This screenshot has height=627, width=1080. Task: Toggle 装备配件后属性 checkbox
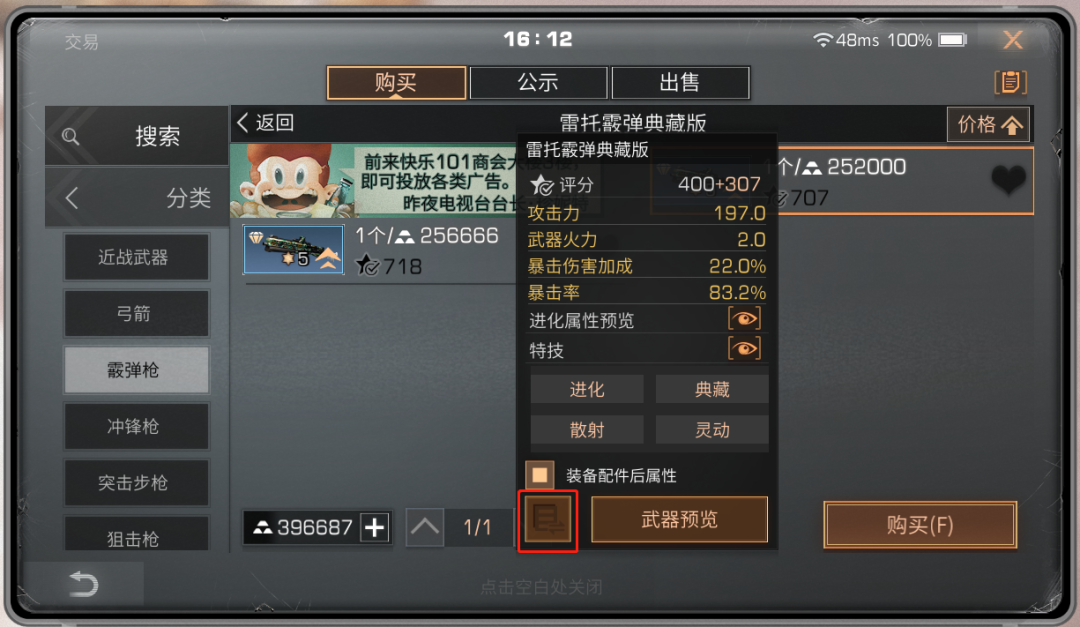[x=540, y=475]
